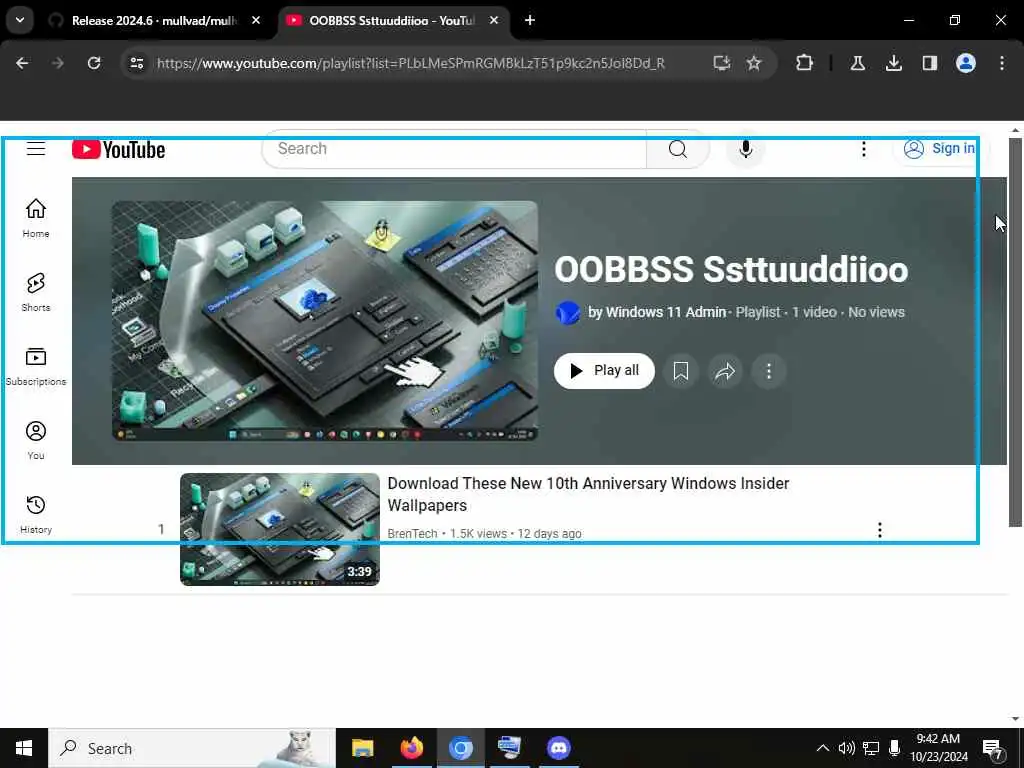Click the Play all button

click(604, 371)
